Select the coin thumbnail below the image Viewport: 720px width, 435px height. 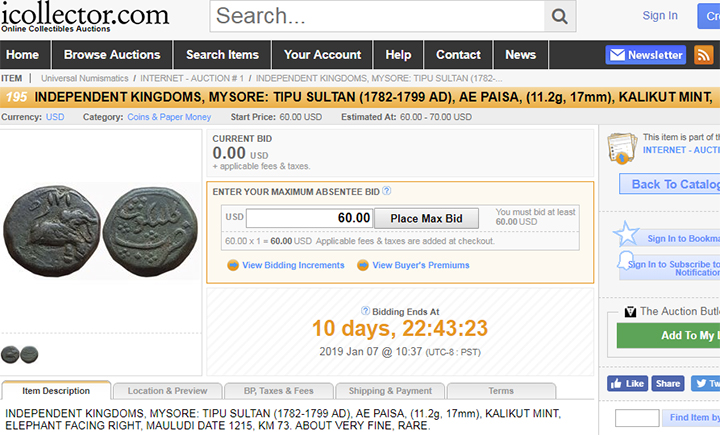tap(20, 355)
